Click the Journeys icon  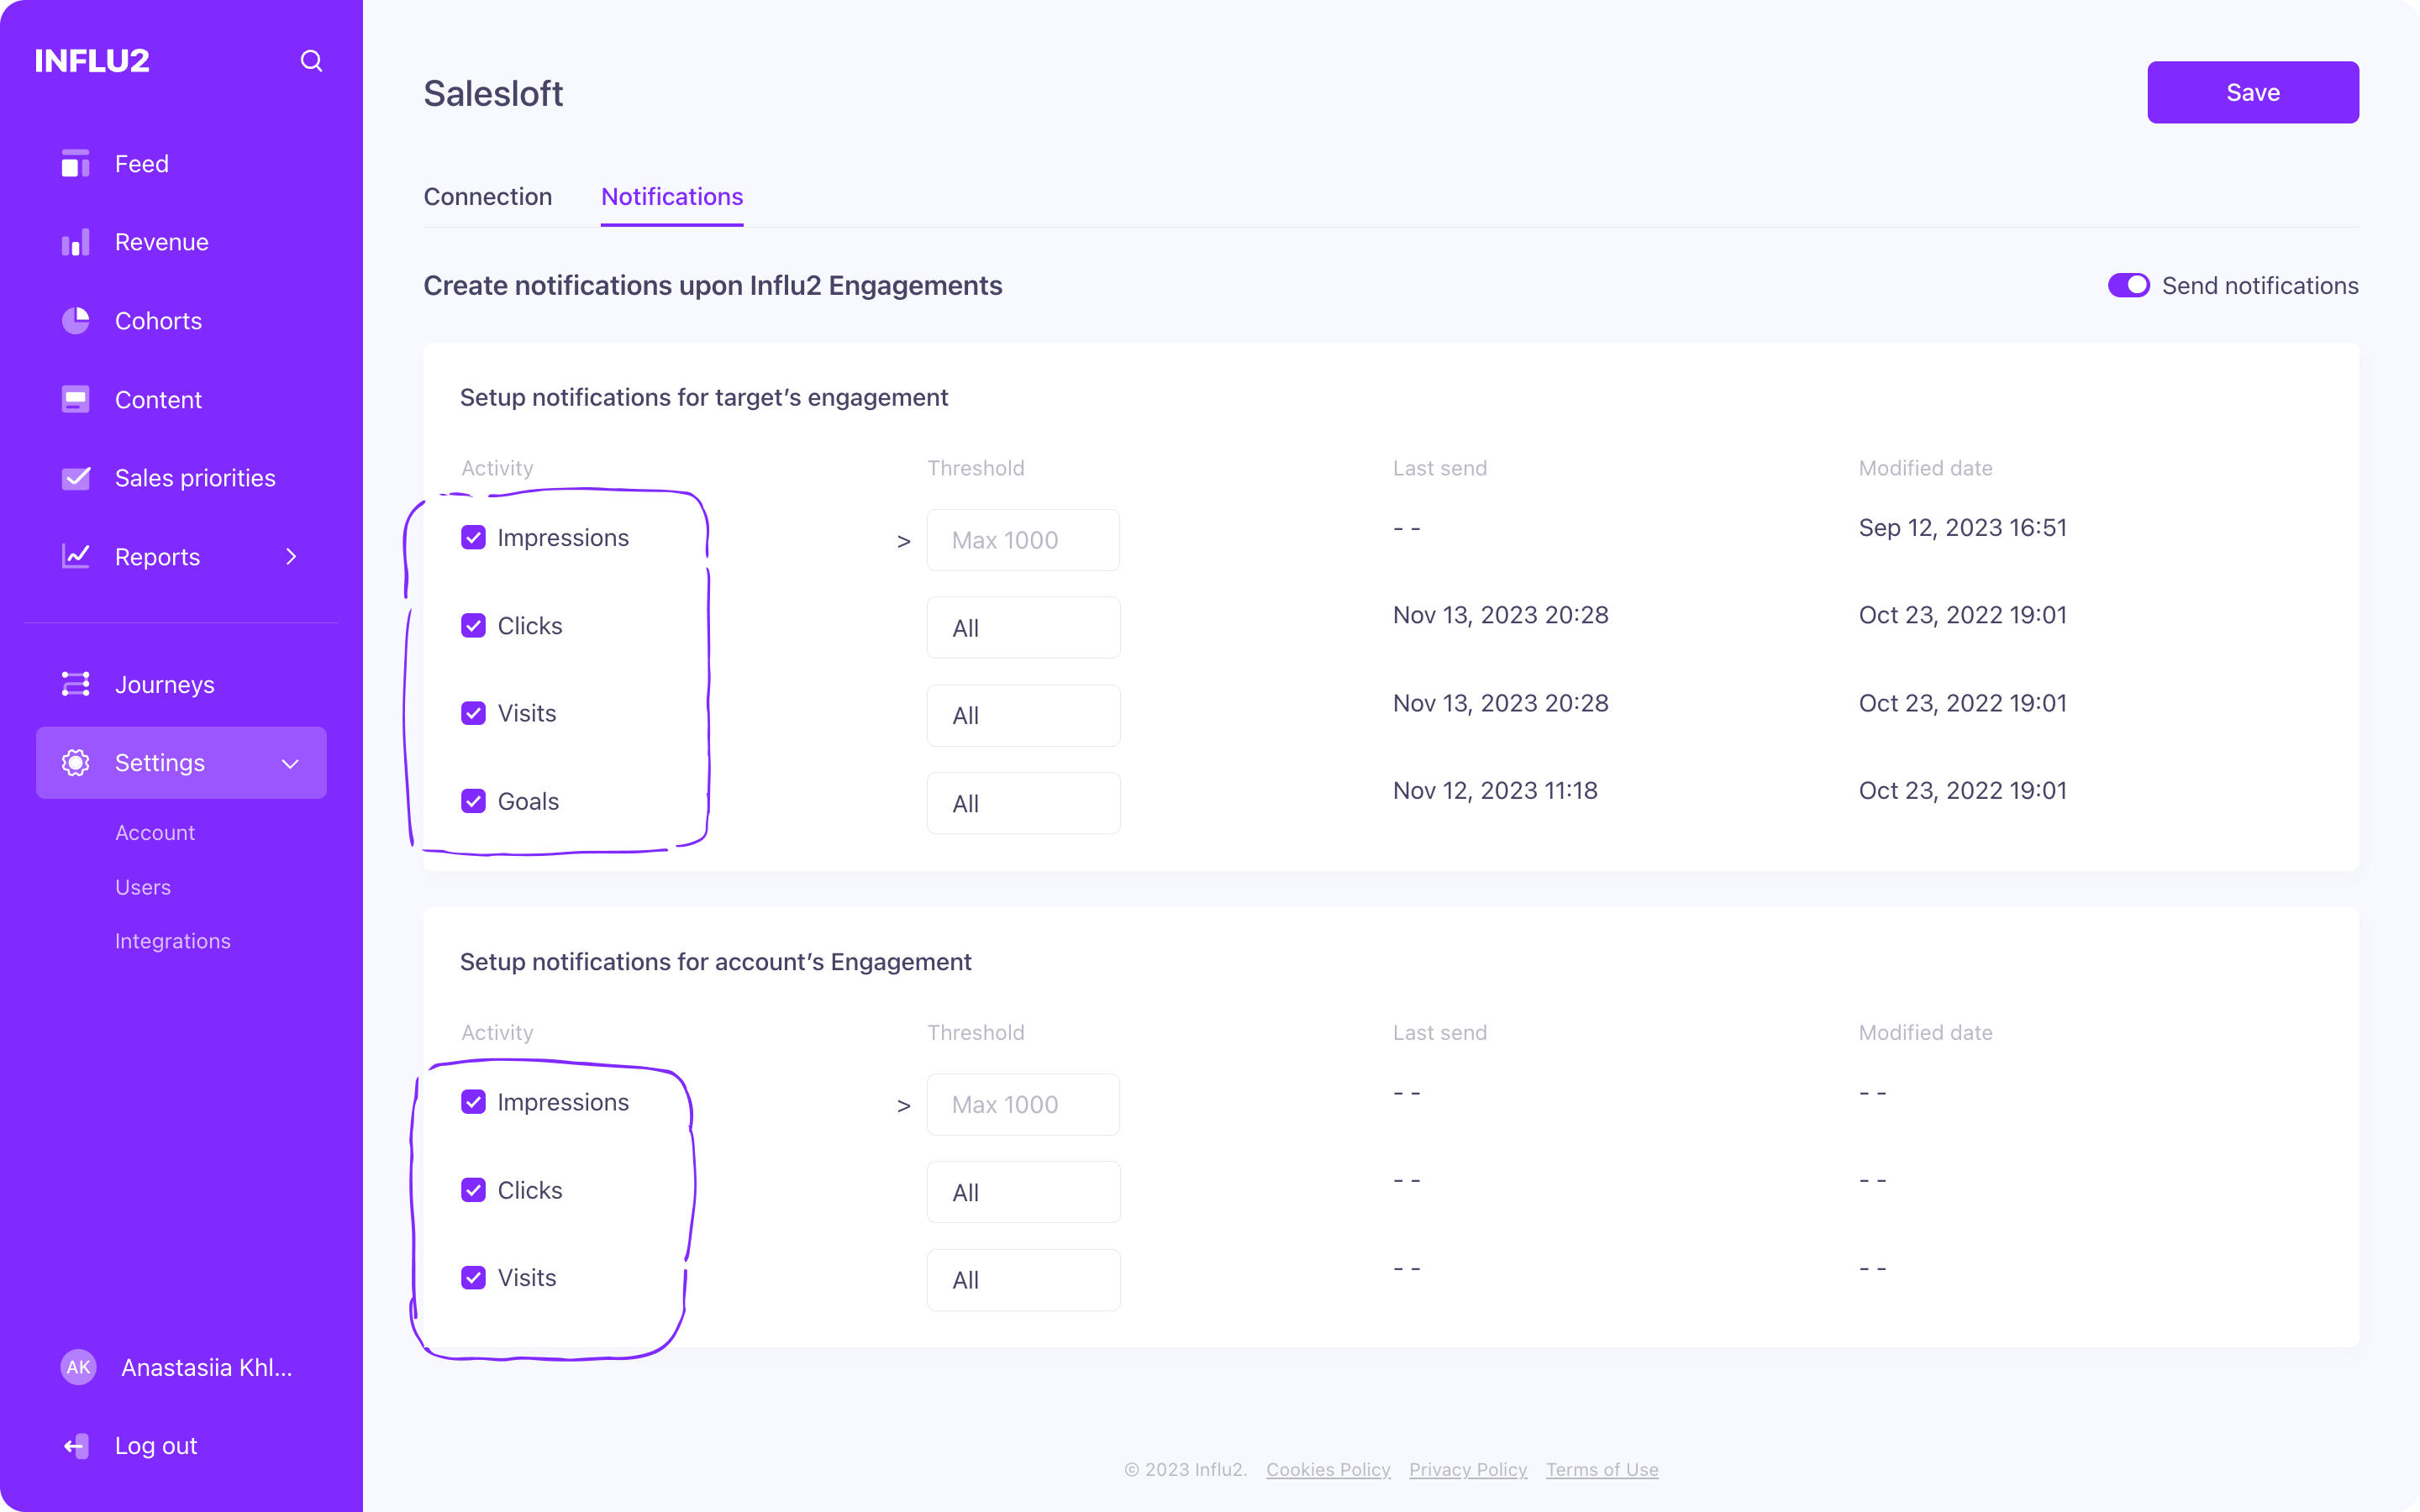tap(74, 684)
